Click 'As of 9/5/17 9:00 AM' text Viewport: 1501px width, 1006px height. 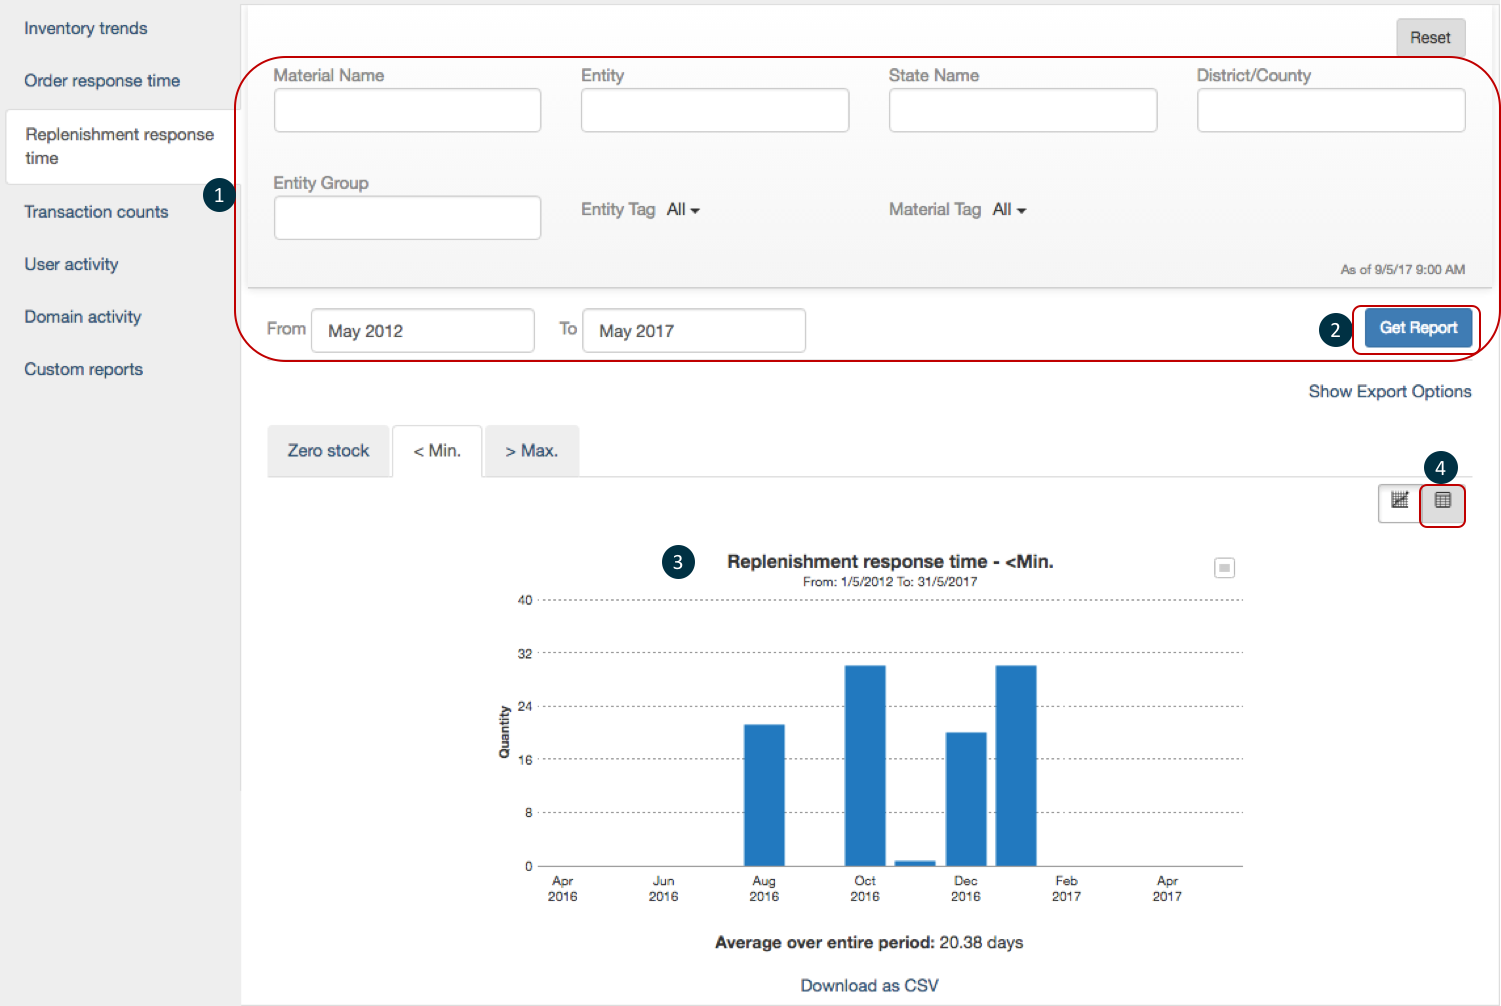(1402, 269)
